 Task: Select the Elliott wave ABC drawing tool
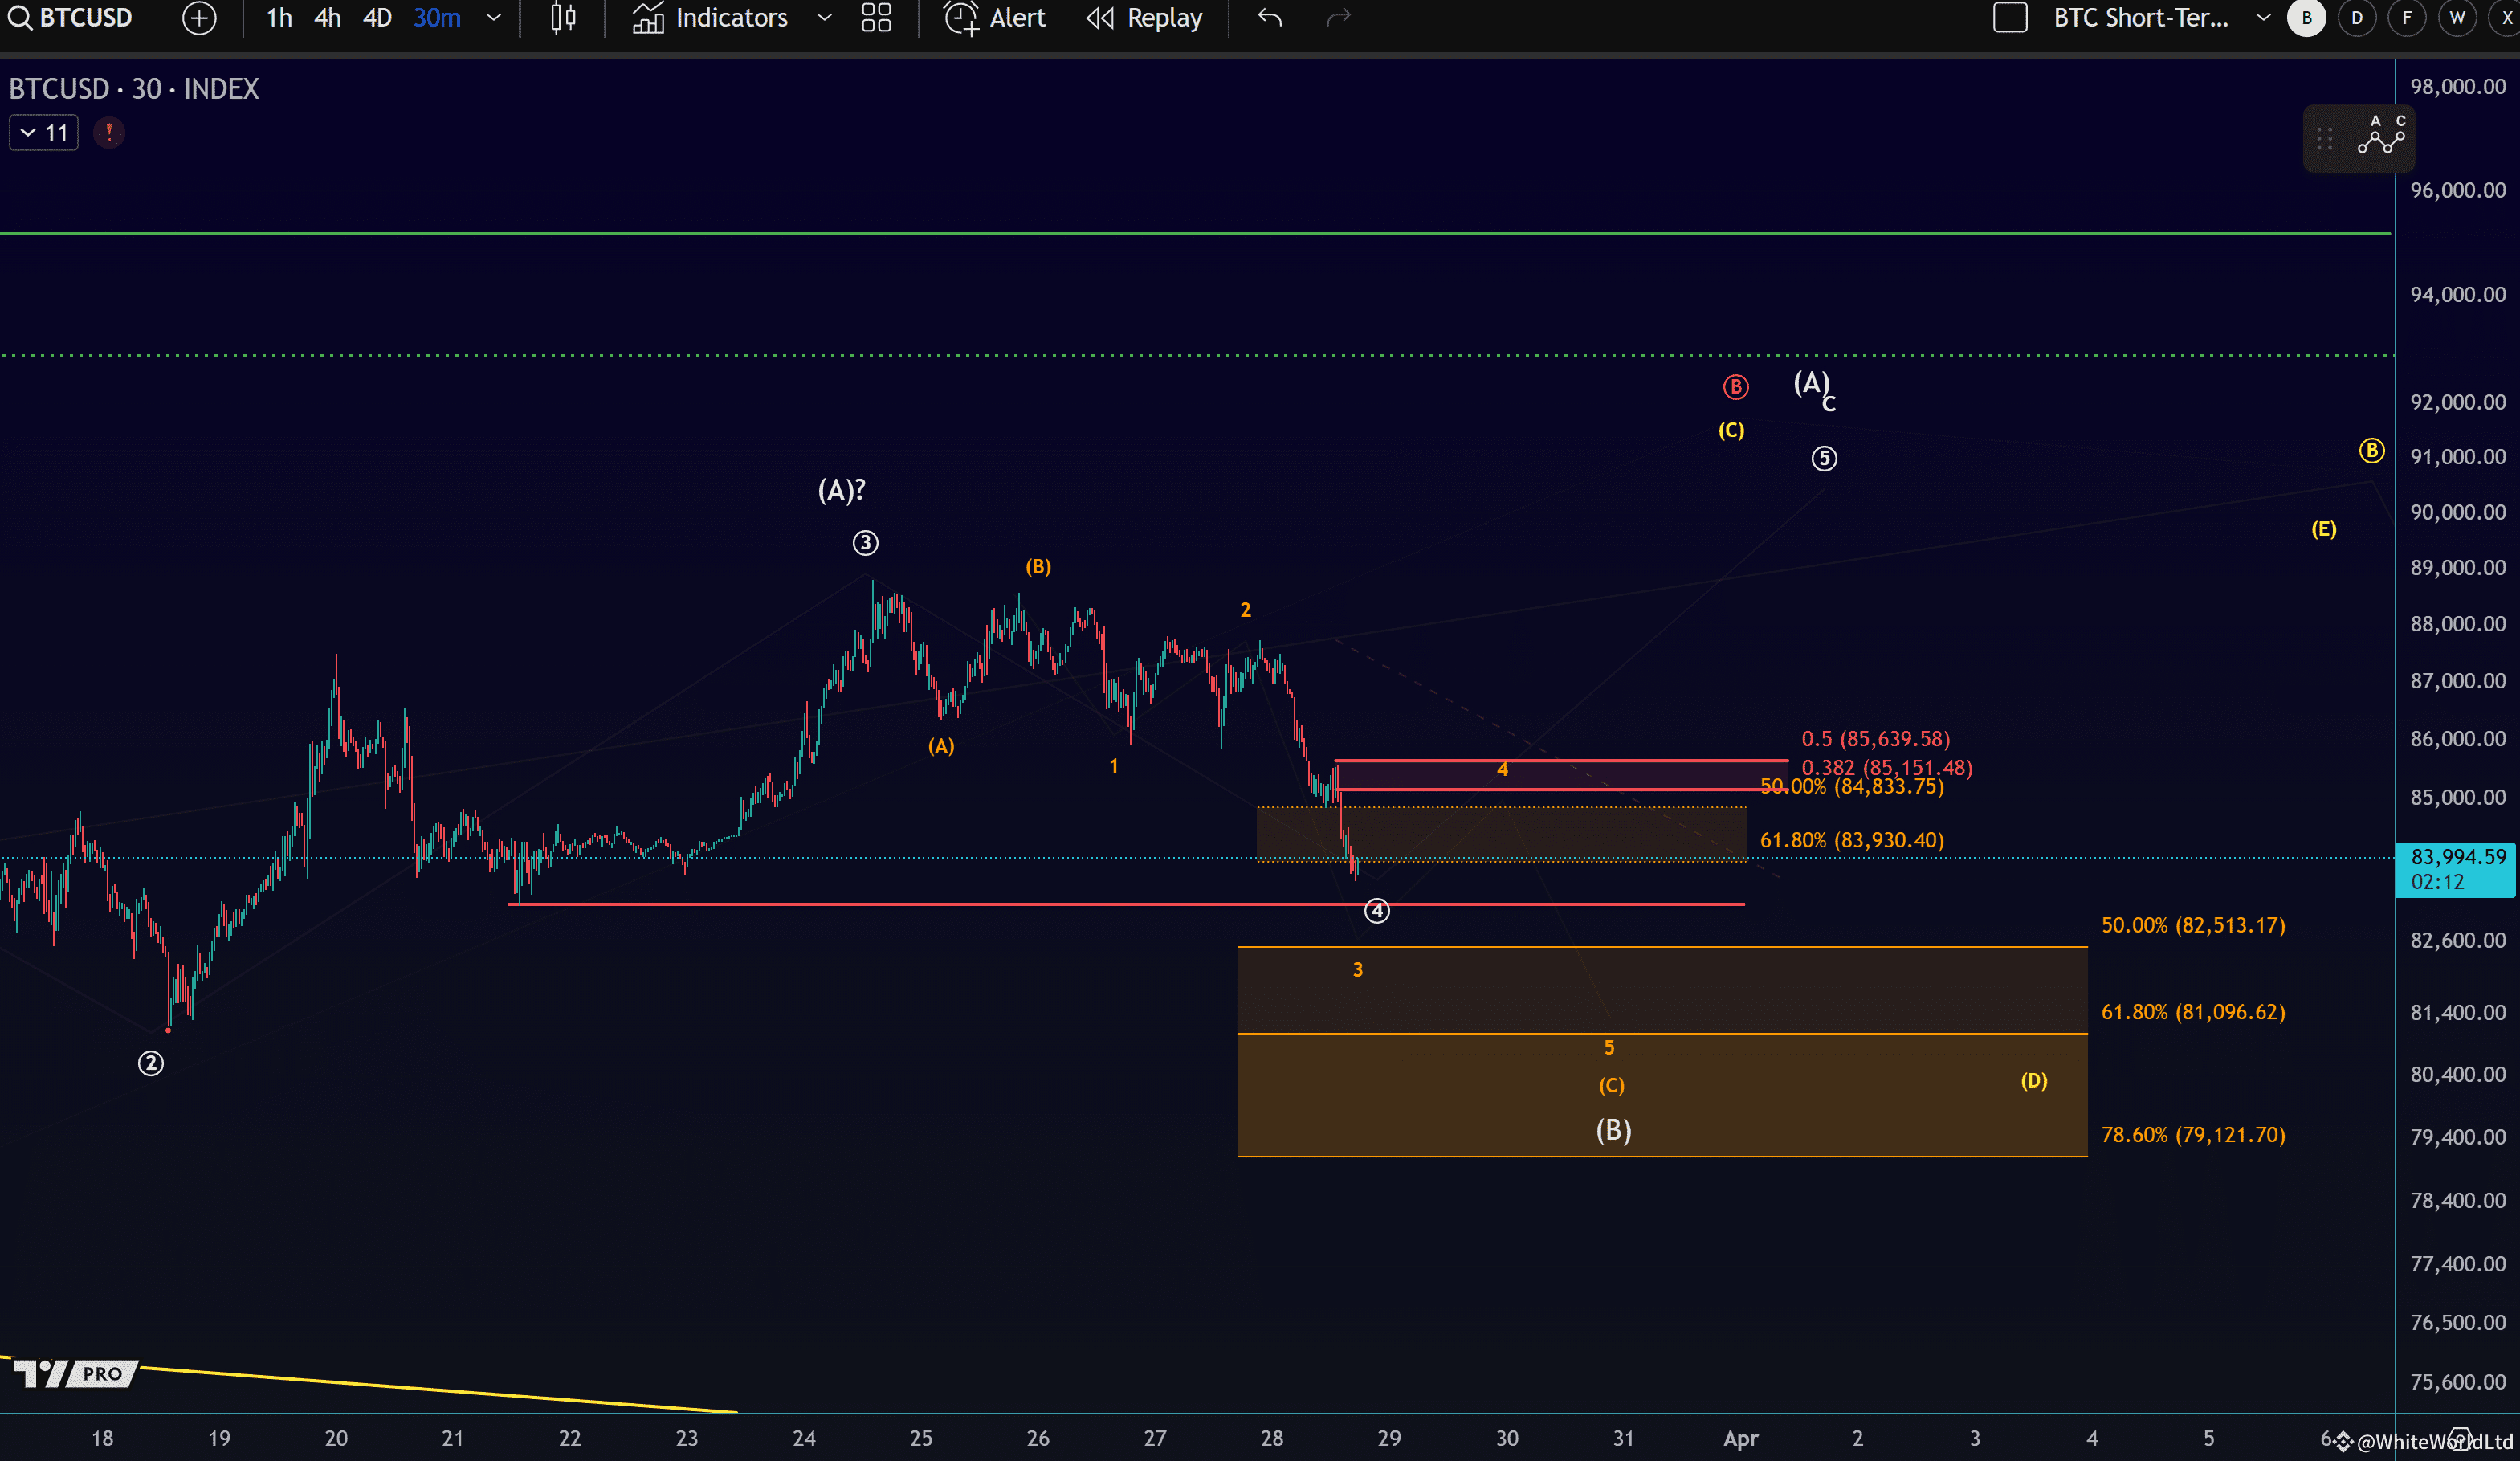coord(2381,135)
